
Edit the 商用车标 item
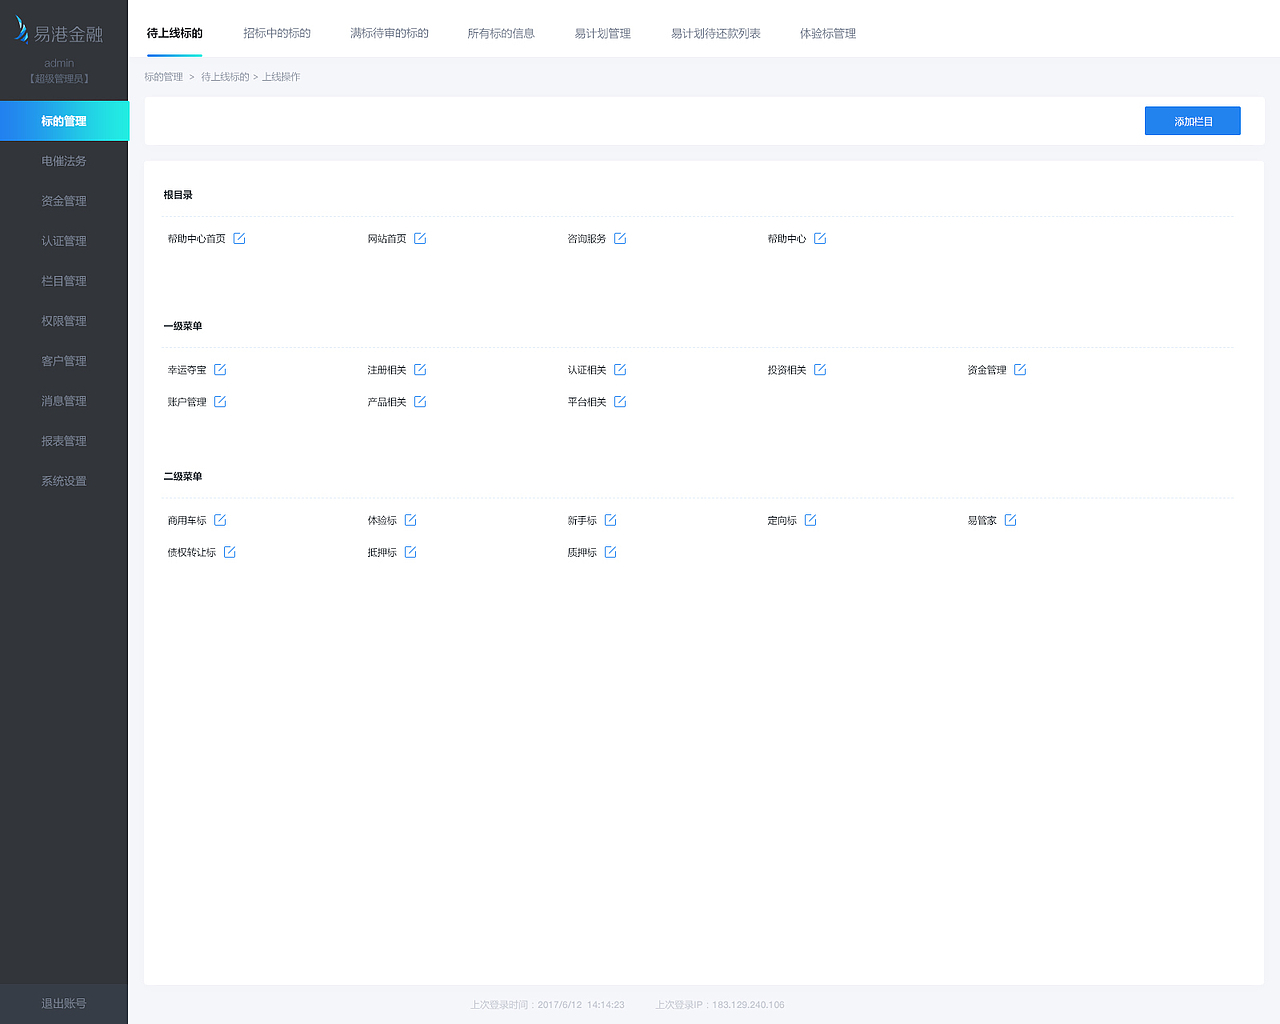(220, 520)
